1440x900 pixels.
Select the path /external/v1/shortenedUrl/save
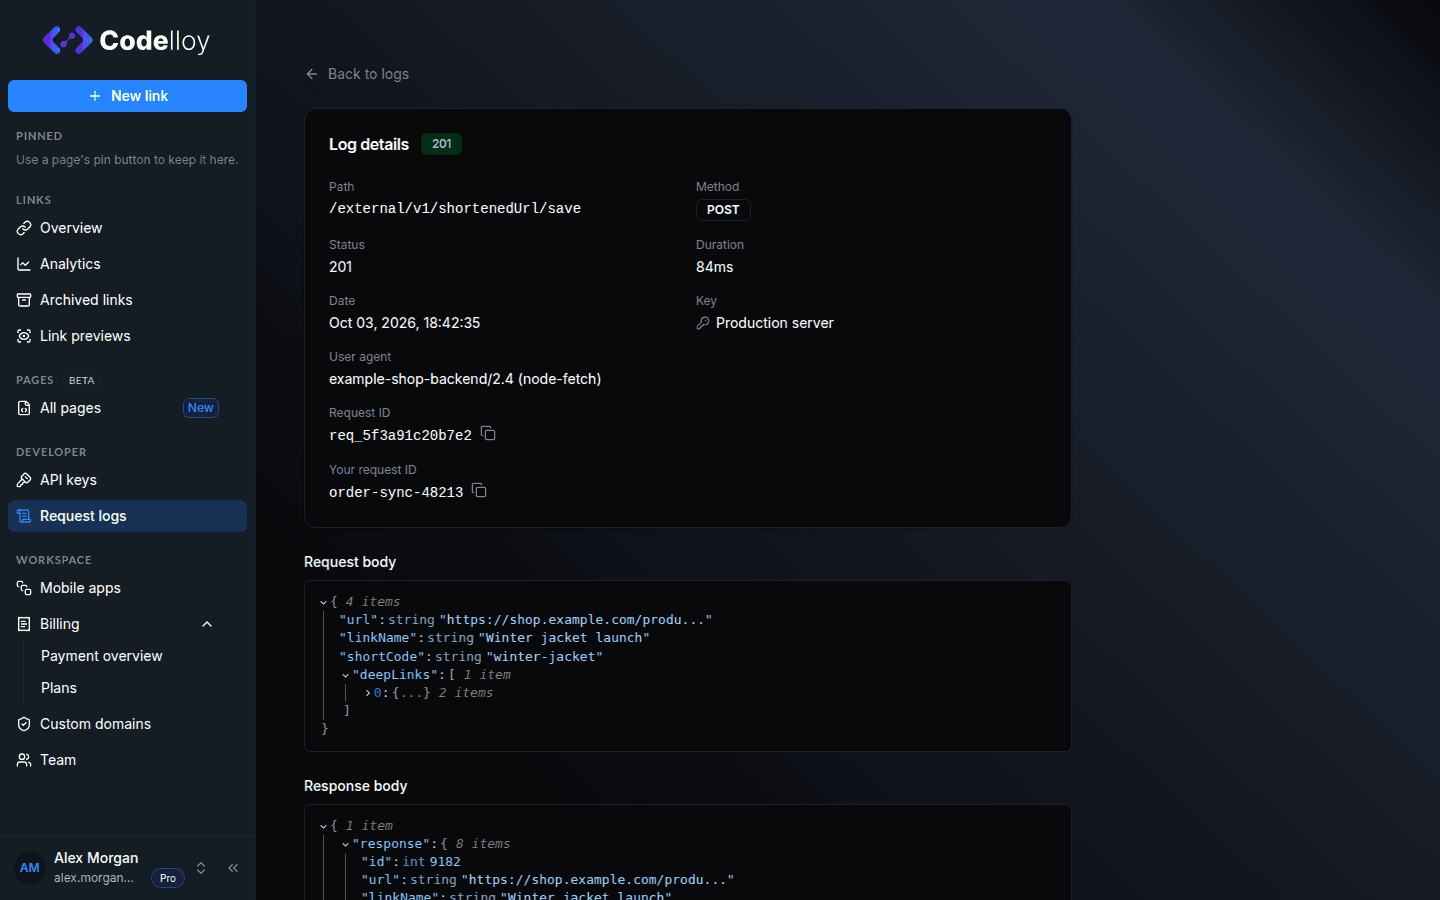click(455, 208)
